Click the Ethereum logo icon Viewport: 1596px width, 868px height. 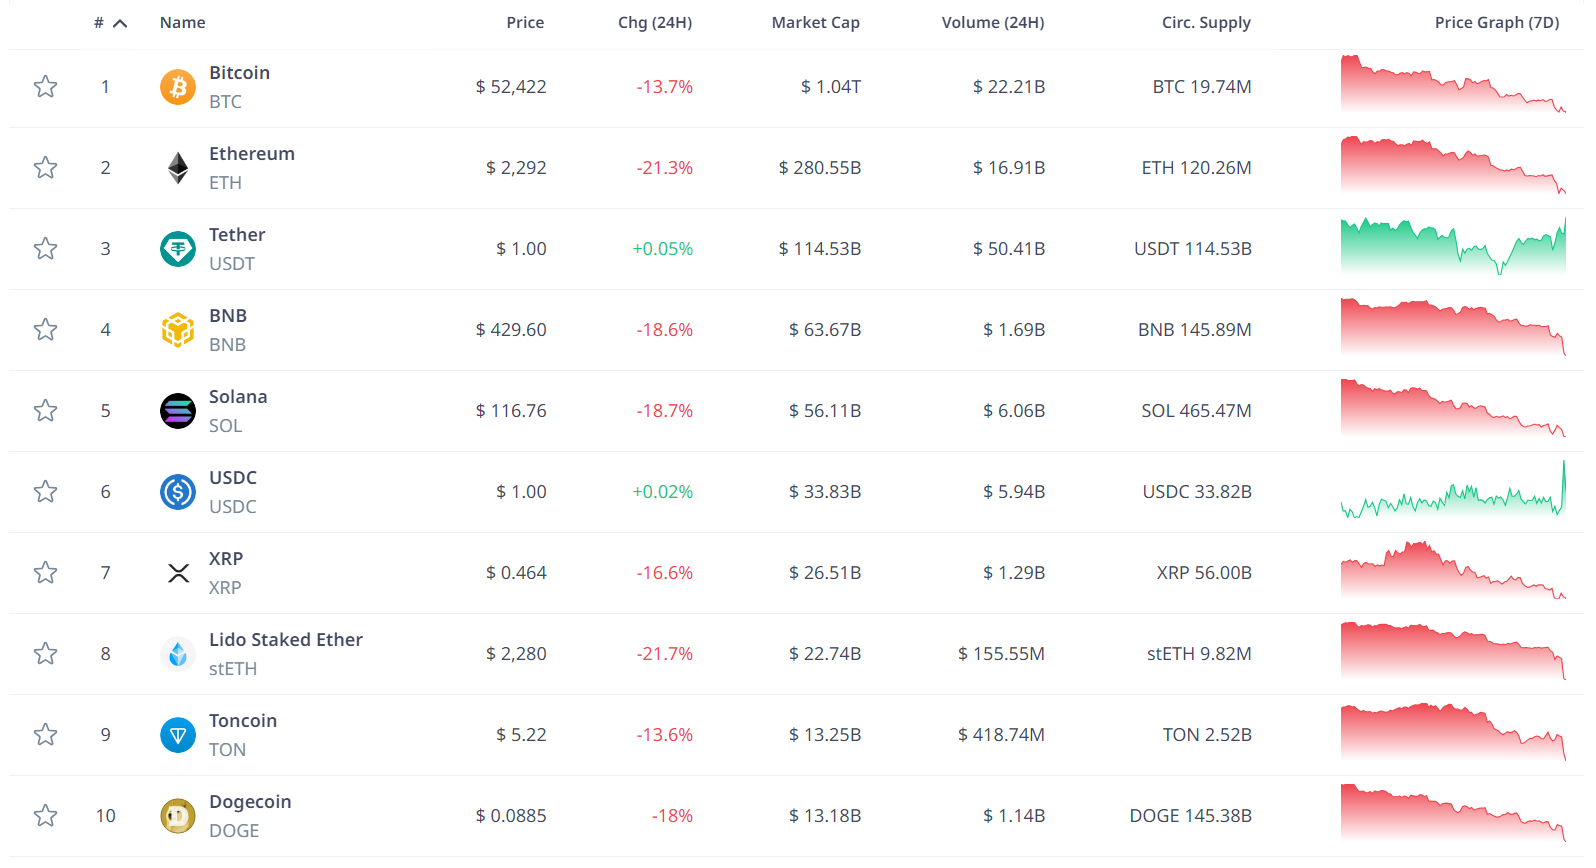point(177,168)
